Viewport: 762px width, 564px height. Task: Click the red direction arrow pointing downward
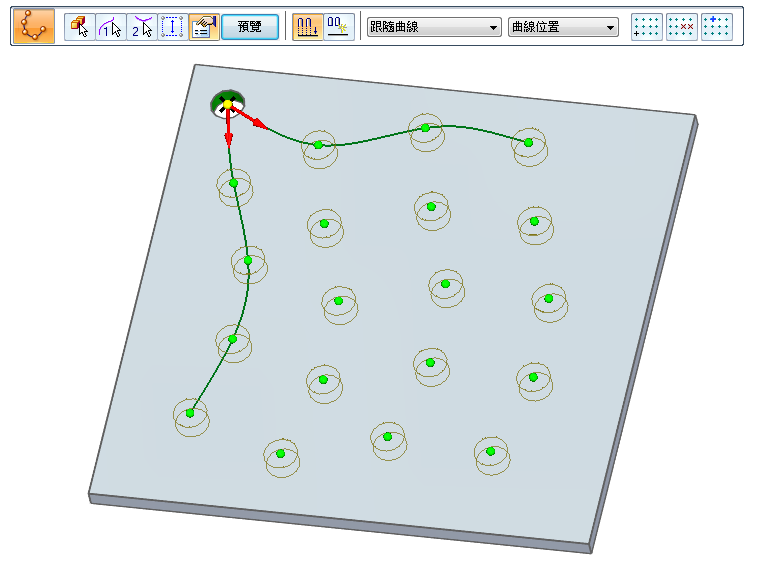pyautogui.click(x=228, y=129)
